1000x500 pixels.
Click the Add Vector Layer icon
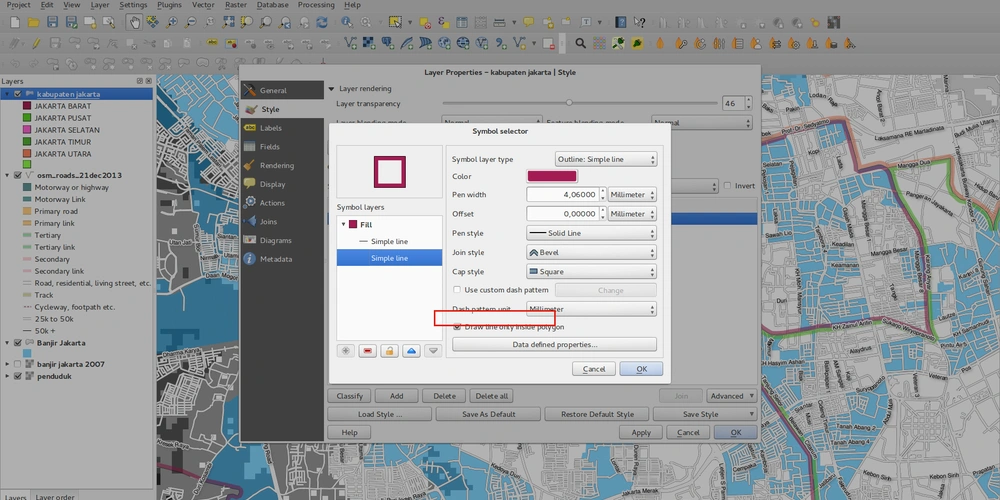[349, 43]
